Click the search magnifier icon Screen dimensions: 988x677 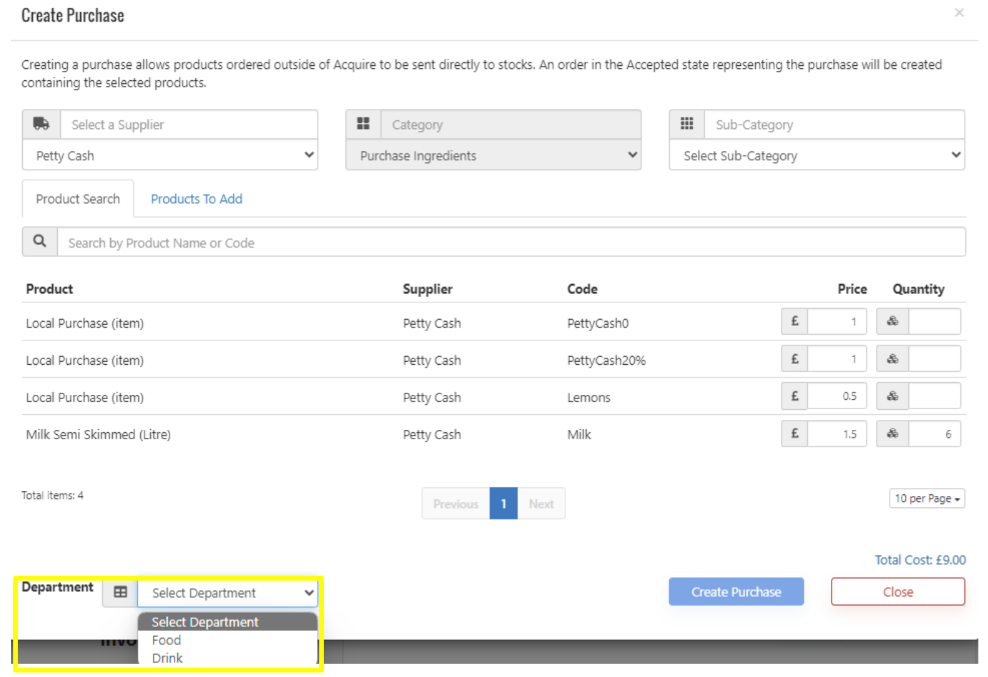[40, 242]
